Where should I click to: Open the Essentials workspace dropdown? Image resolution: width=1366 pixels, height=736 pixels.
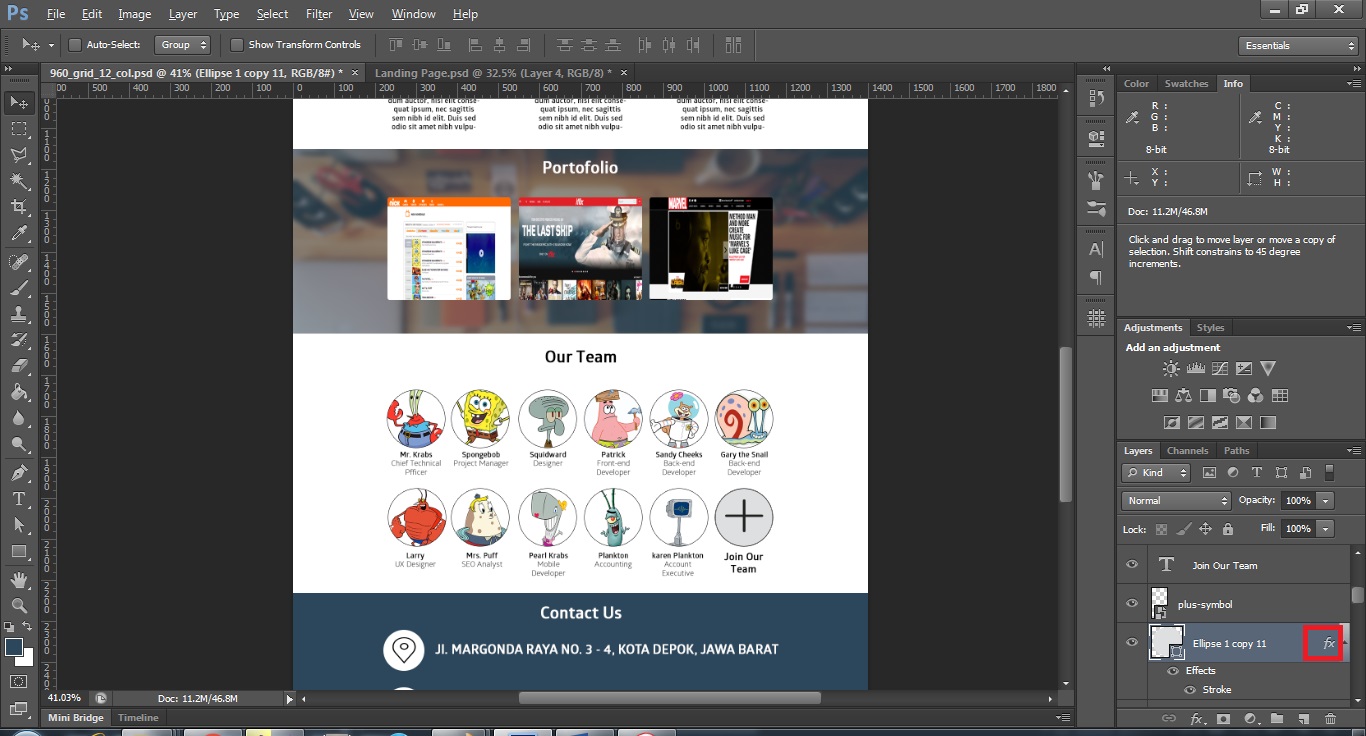pyautogui.click(x=1297, y=46)
